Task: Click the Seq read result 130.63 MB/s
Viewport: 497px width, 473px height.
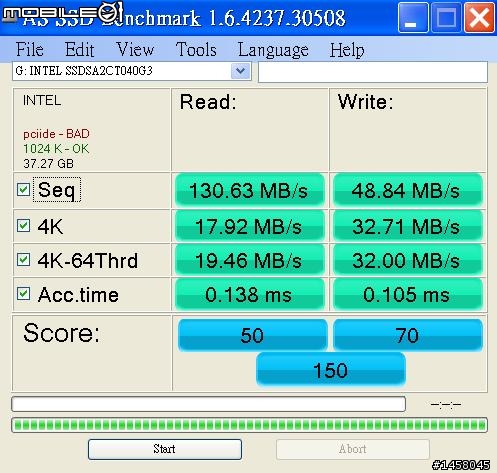Action: pyautogui.click(x=249, y=190)
